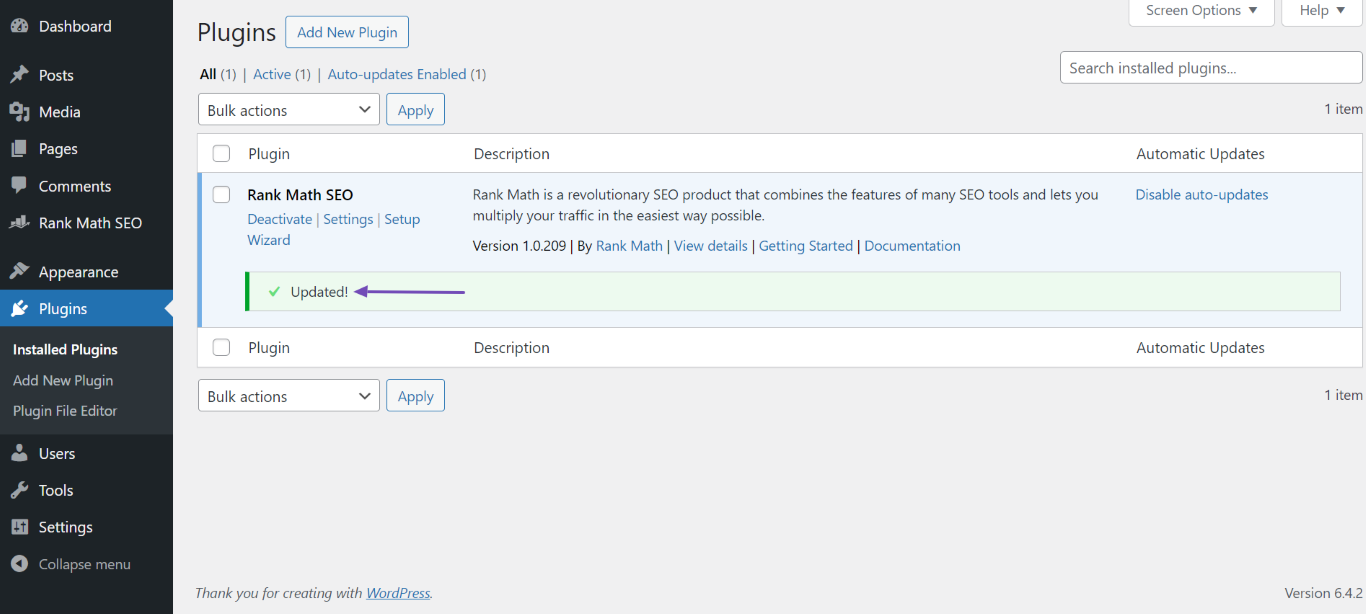Click the Collapse menu arrow icon
The image size is (1366, 614).
pos(19,565)
